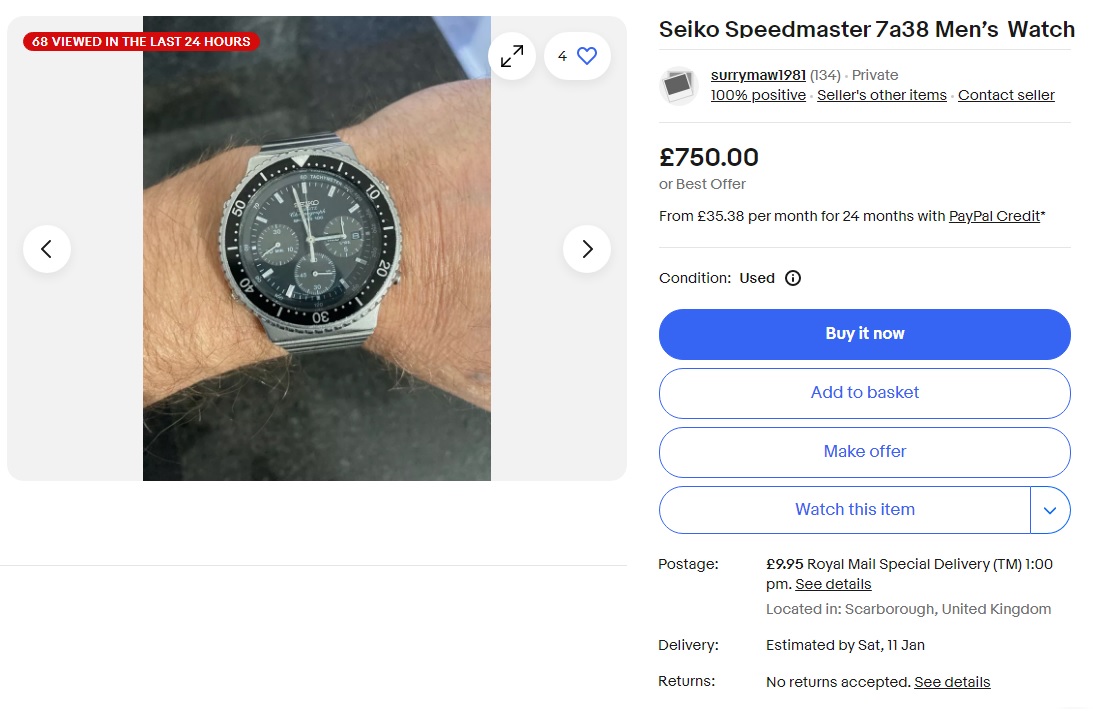Viewport: 1103px width, 712px height.
Task: Open postage See details link
Action: [x=833, y=584]
